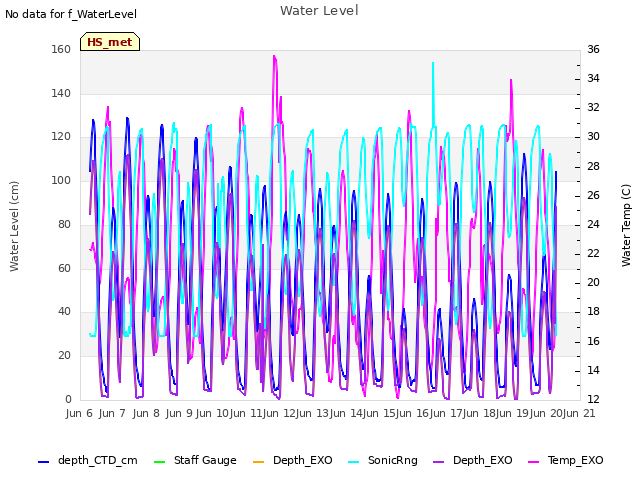Select the SonicRng legend label

tap(393, 460)
